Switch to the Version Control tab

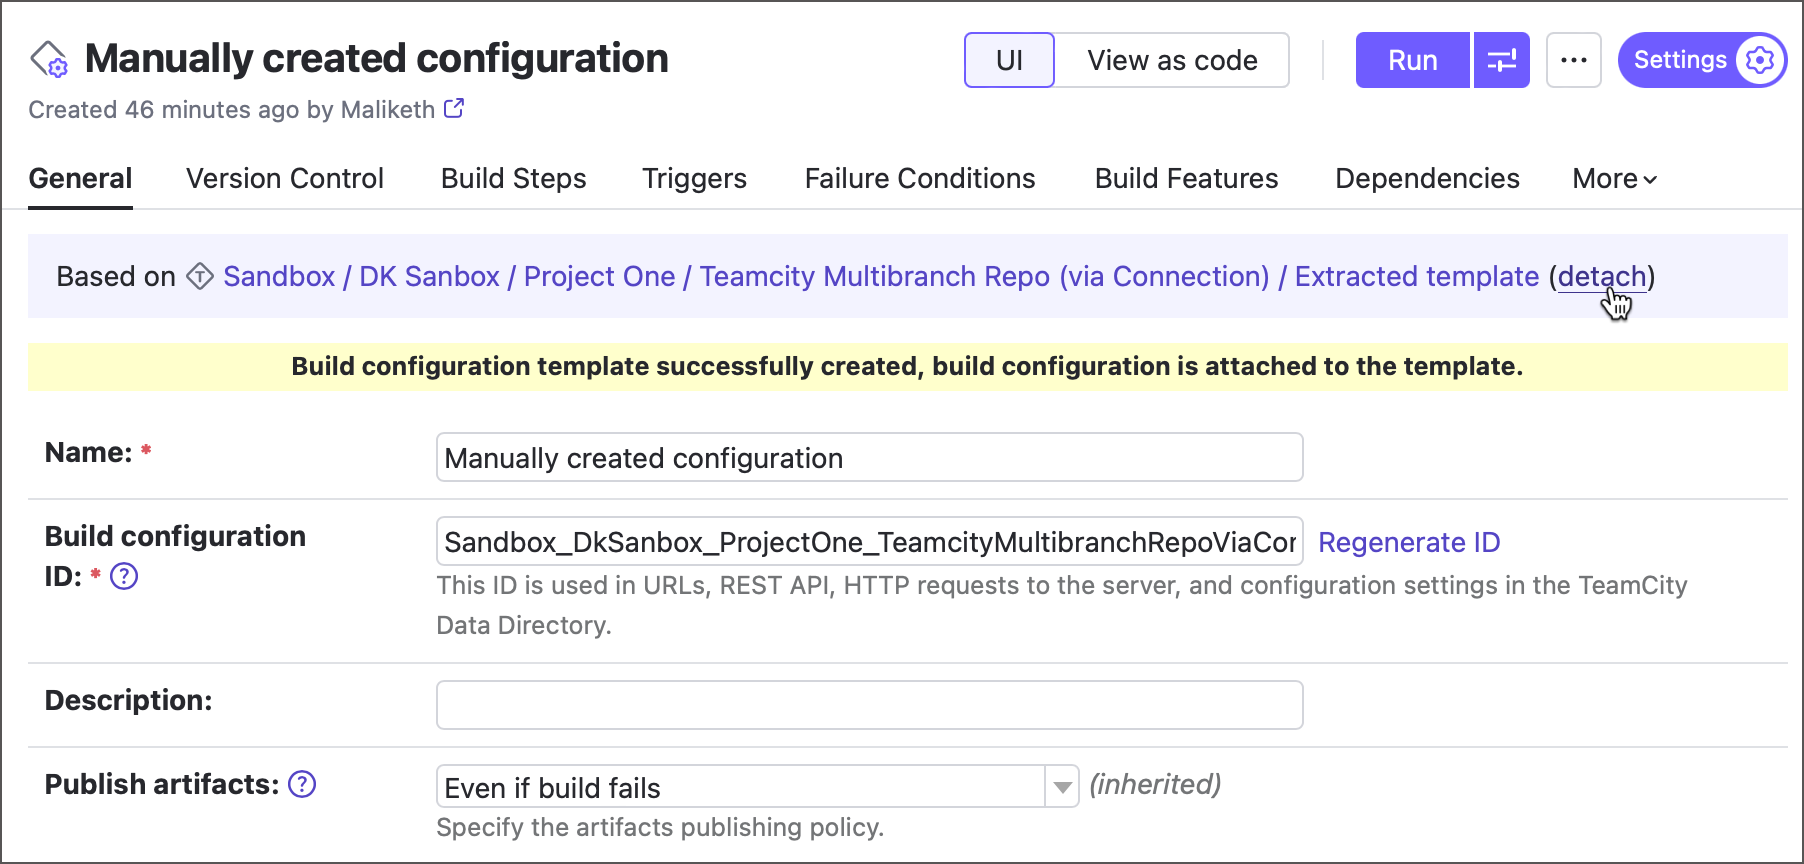(284, 178)
